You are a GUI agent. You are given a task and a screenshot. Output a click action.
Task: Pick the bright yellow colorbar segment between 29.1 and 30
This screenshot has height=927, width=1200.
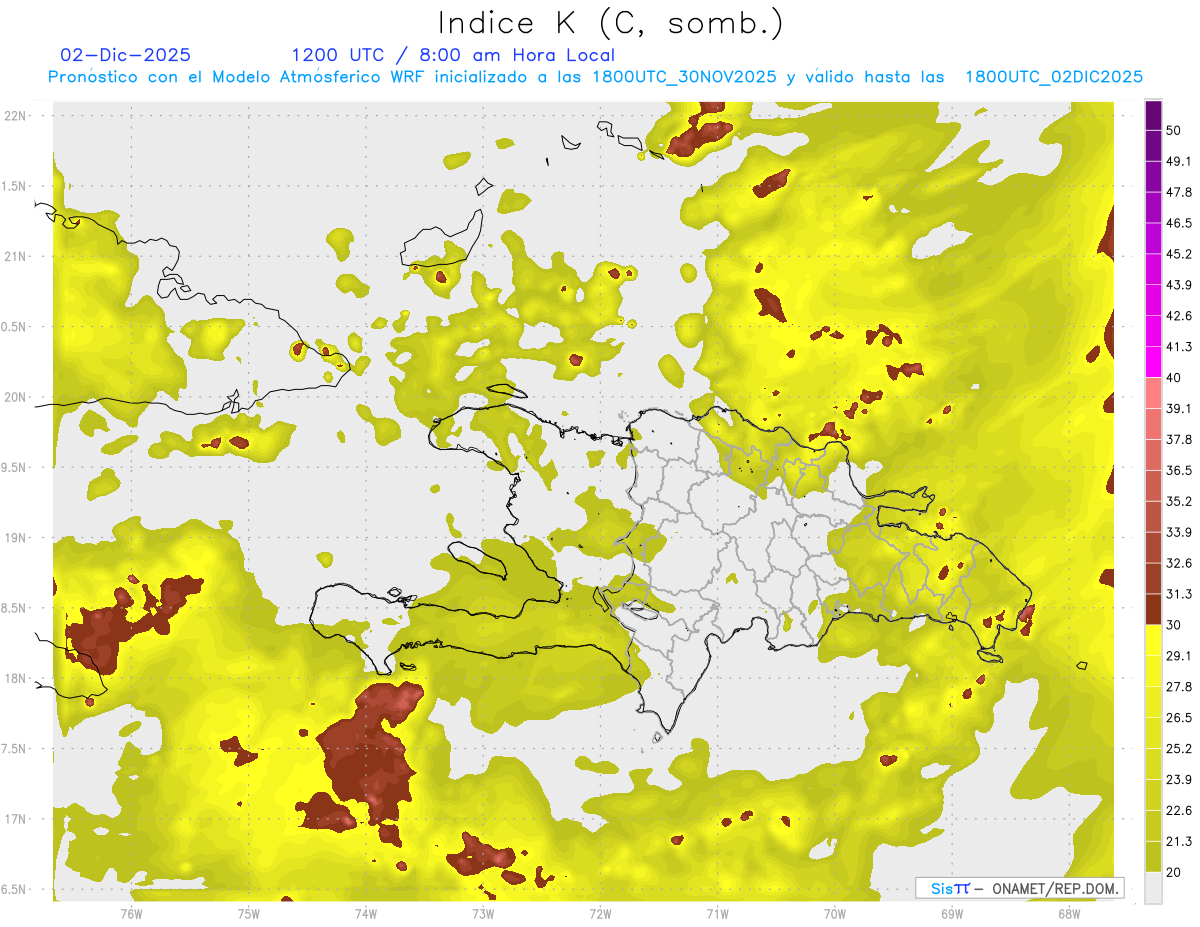point(1153,640)
